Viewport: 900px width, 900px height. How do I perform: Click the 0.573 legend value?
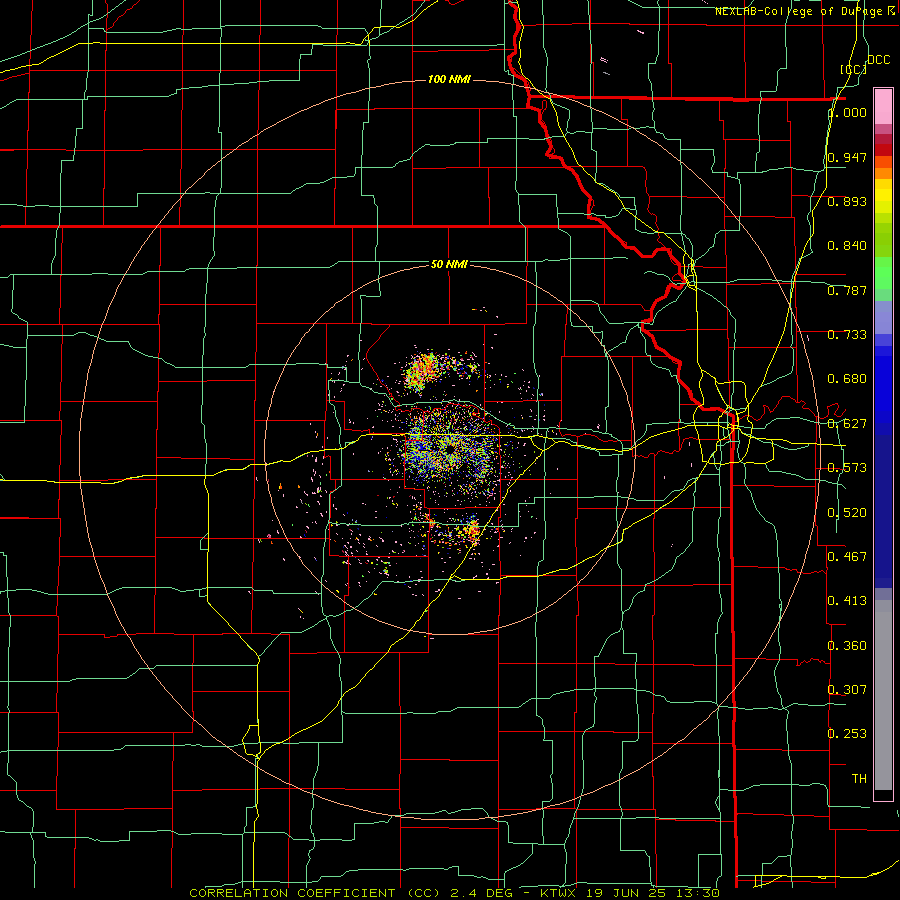tap(847, 468)
